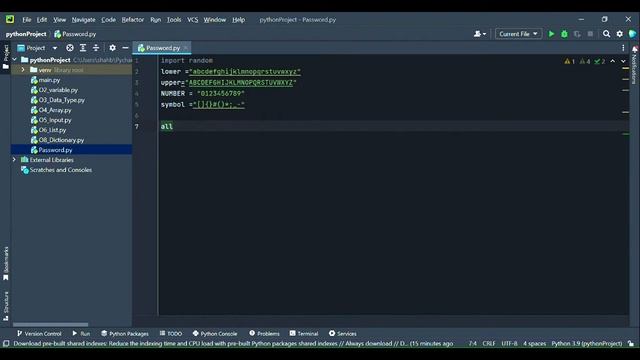Image resolution: width=640 pixels, height=360 pixels.
Task: Open IDE settings gear in top toolbar
Action: point(620,34)
